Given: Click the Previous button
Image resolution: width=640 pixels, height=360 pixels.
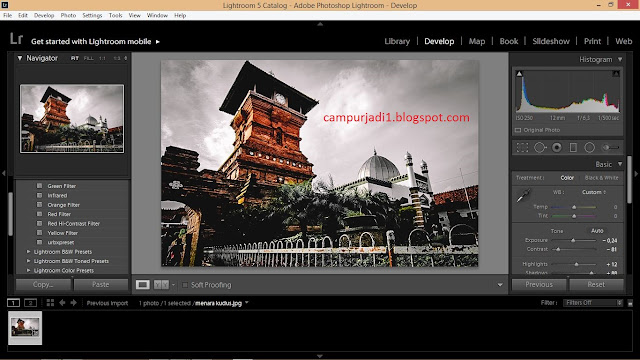Looking at the screenshot, I should pos(539,284).
